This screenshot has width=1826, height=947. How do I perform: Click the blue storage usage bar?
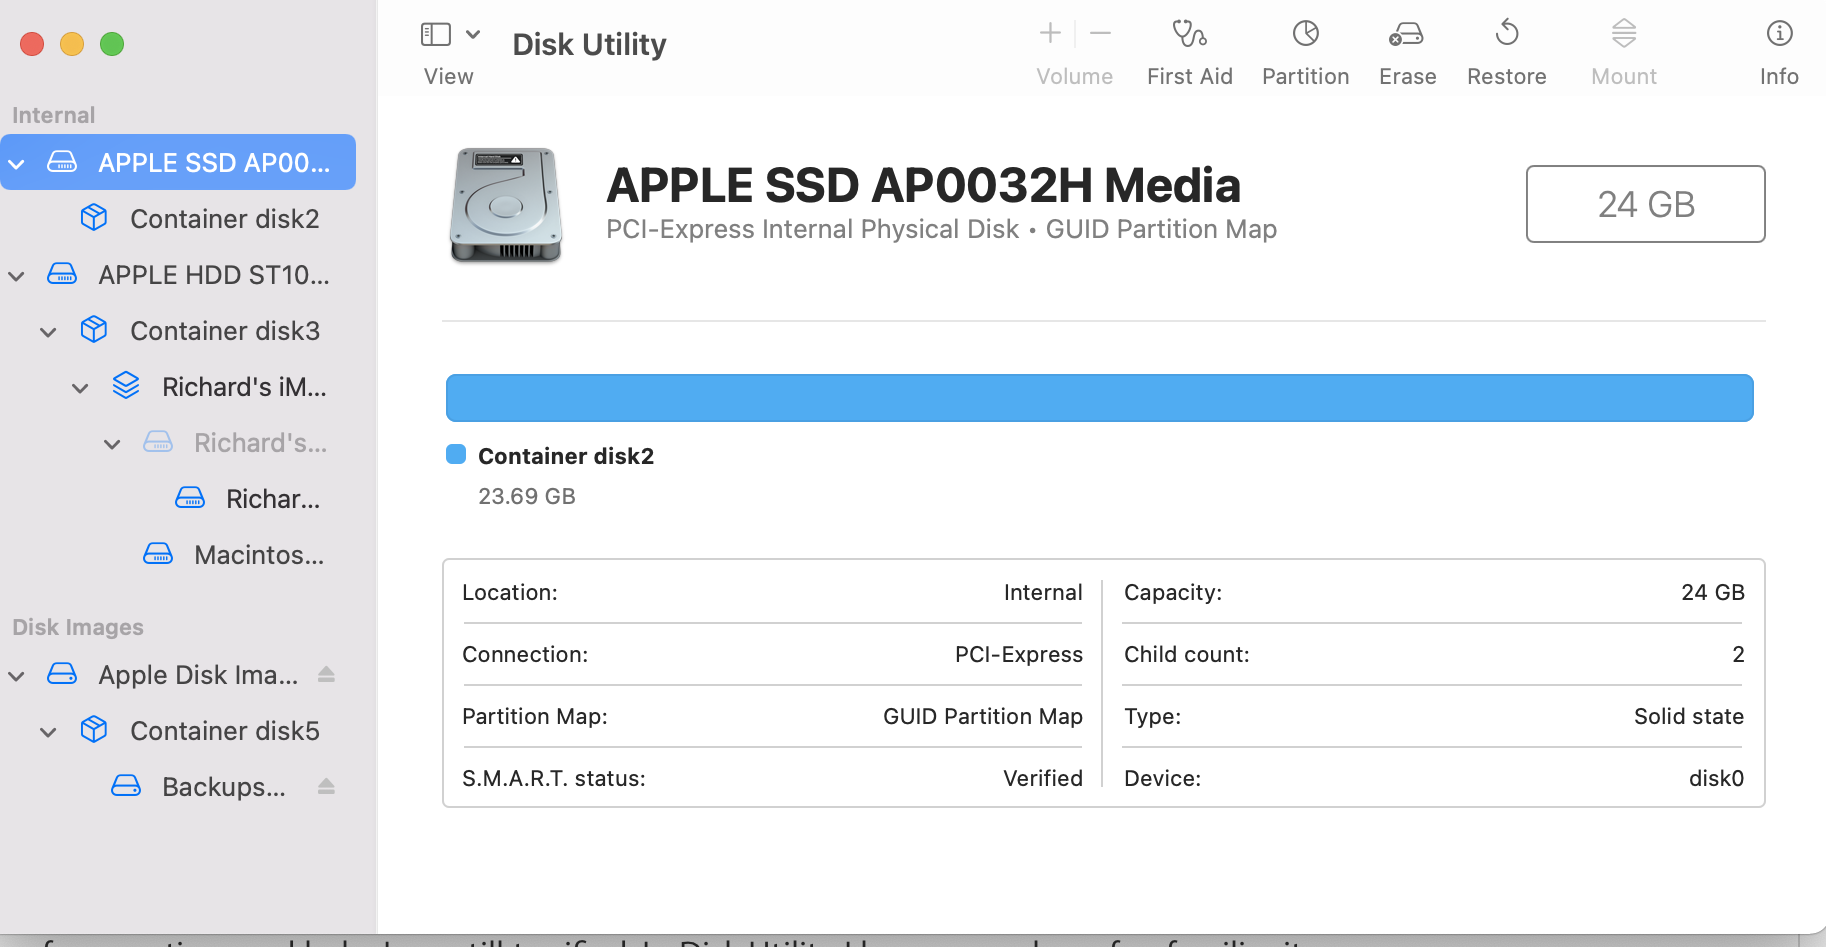(1099, 398)
